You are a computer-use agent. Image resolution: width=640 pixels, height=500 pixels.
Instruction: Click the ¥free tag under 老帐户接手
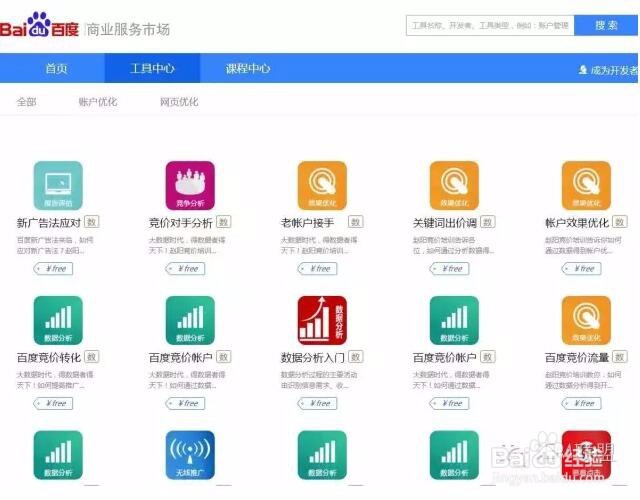pos(318,269)
